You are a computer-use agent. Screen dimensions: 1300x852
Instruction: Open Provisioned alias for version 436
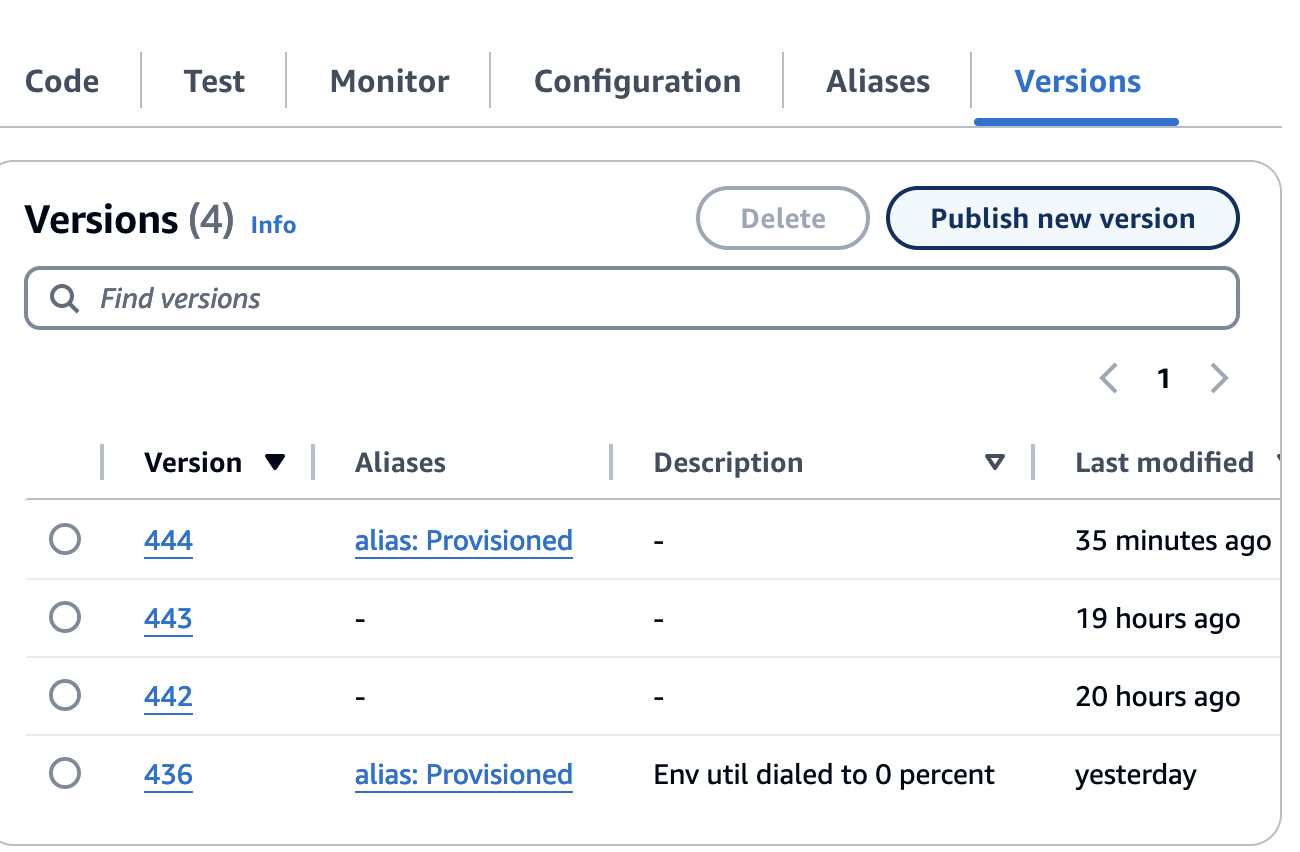tap(463, 774)
